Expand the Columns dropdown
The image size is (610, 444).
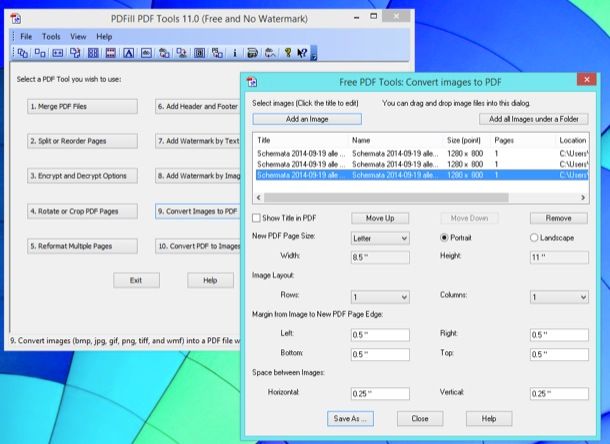click(559, 297)
